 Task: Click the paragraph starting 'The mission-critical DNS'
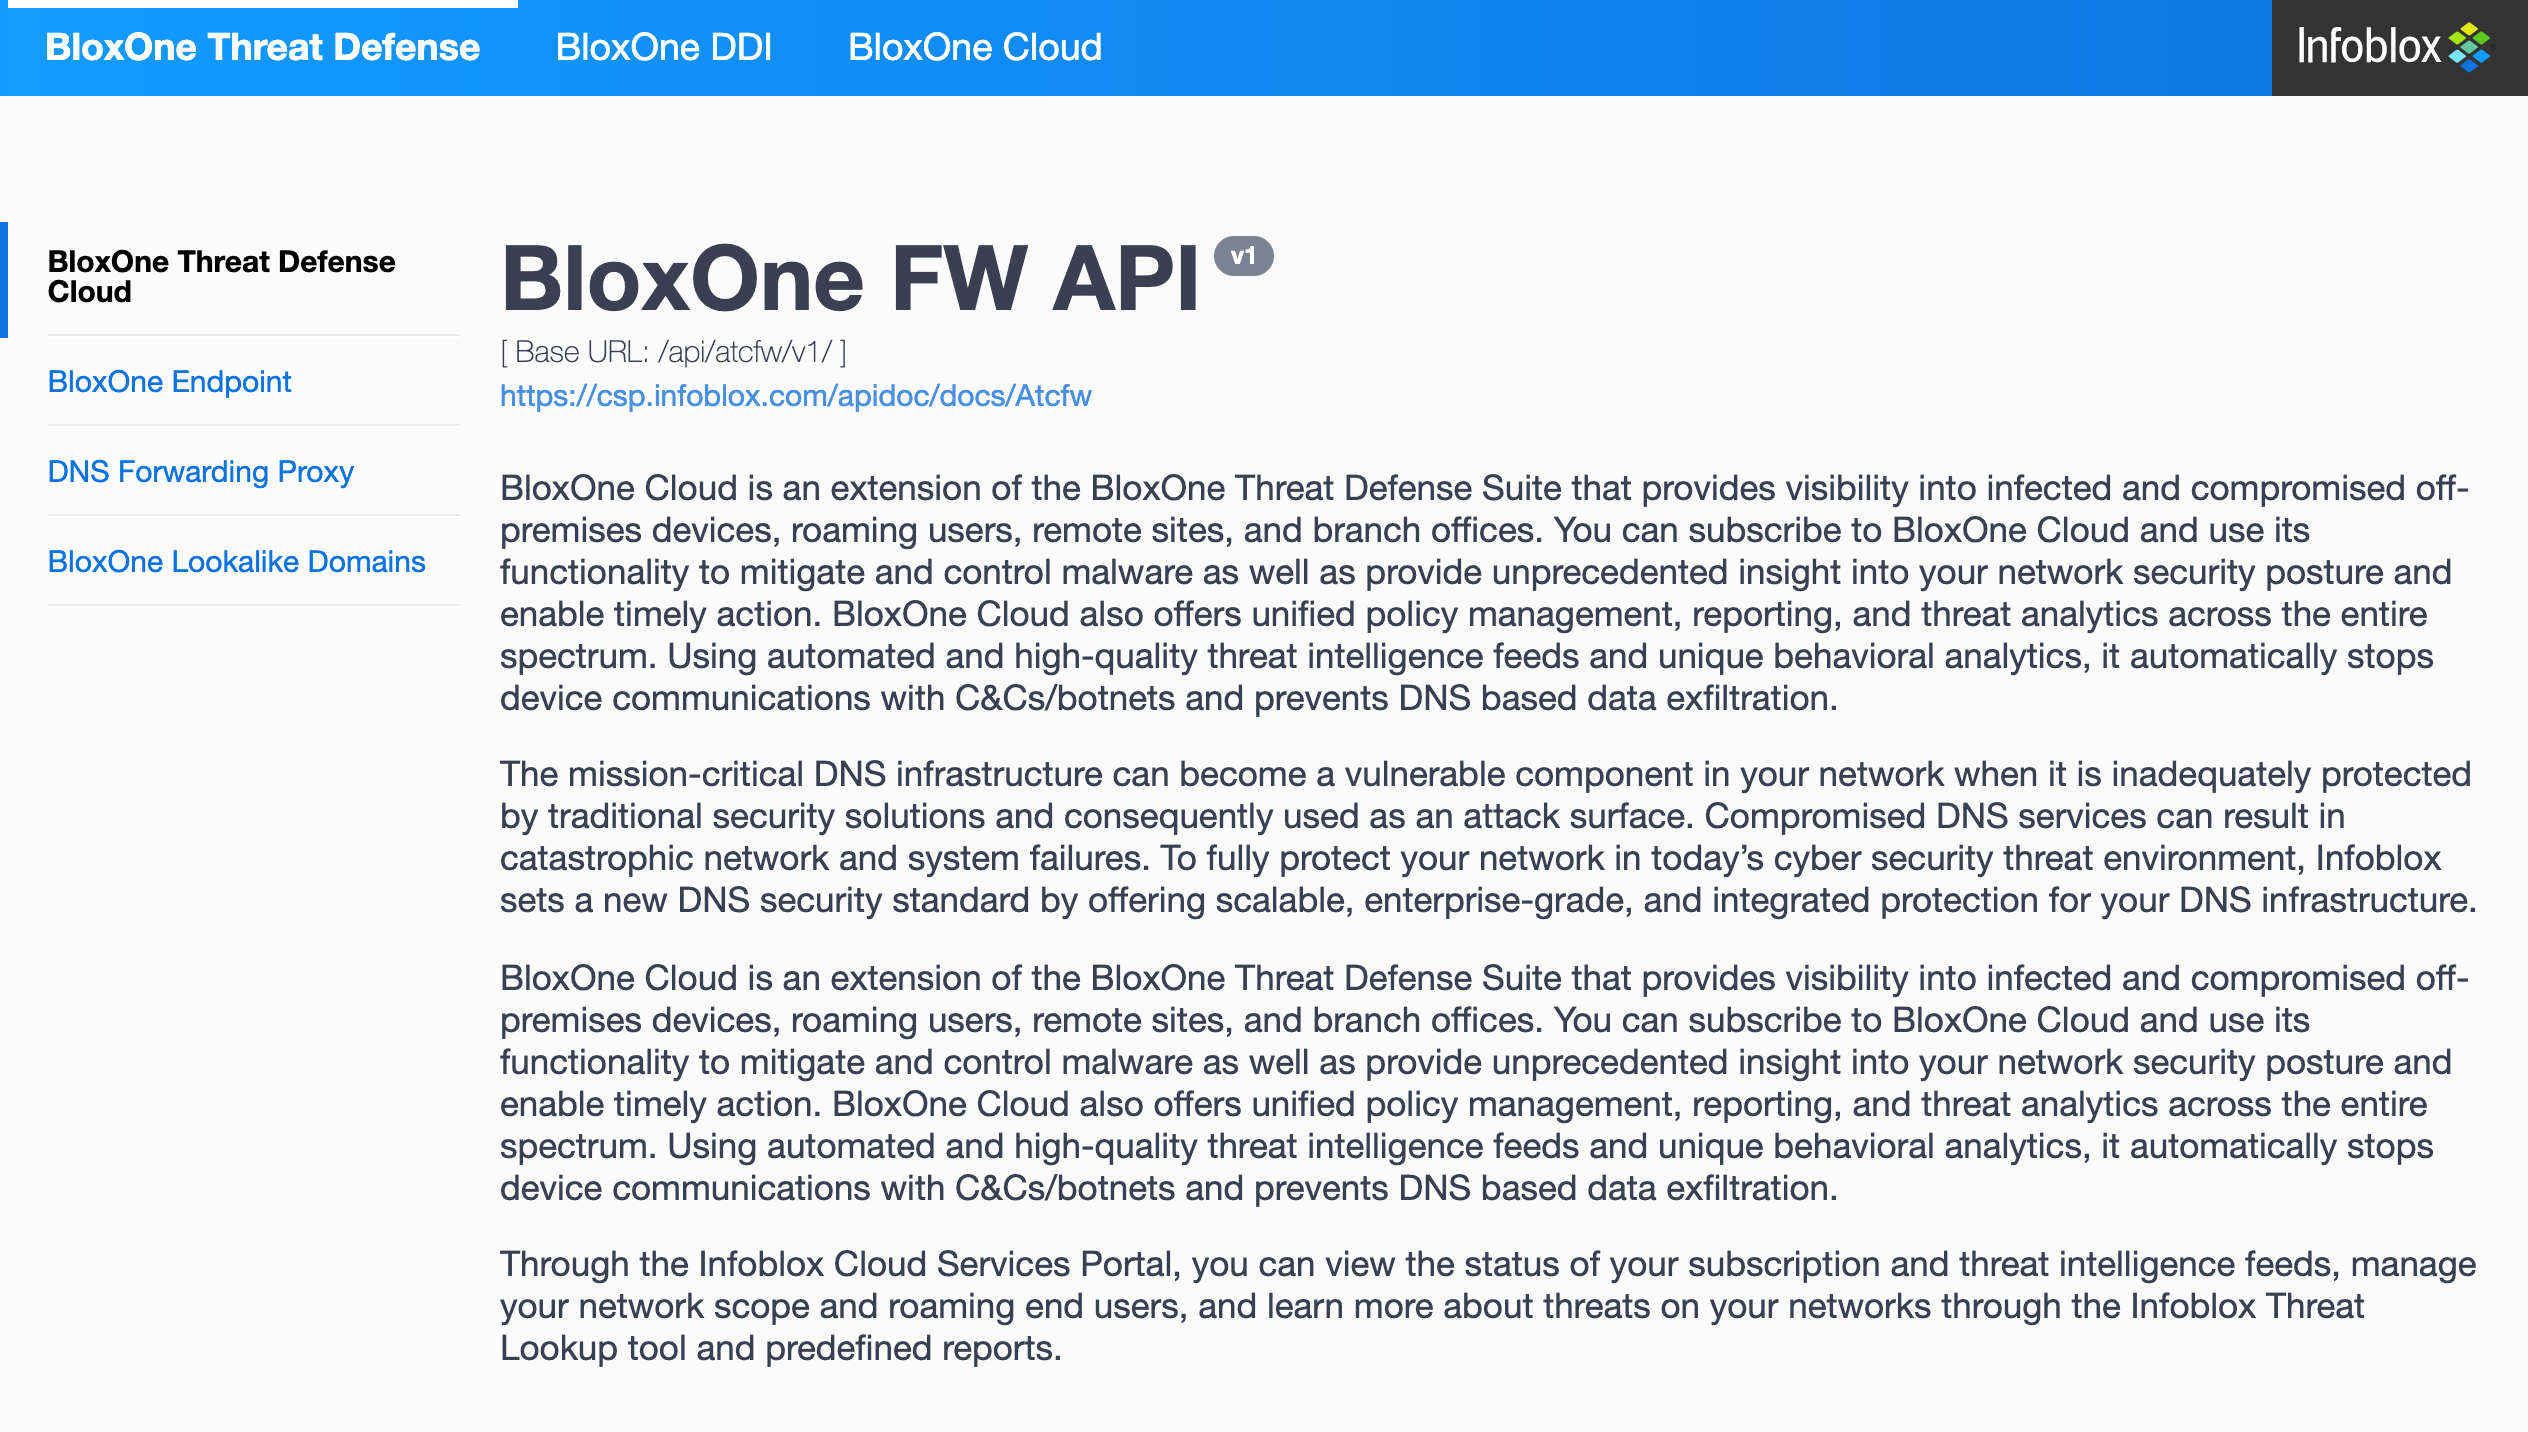[1488, 837]
